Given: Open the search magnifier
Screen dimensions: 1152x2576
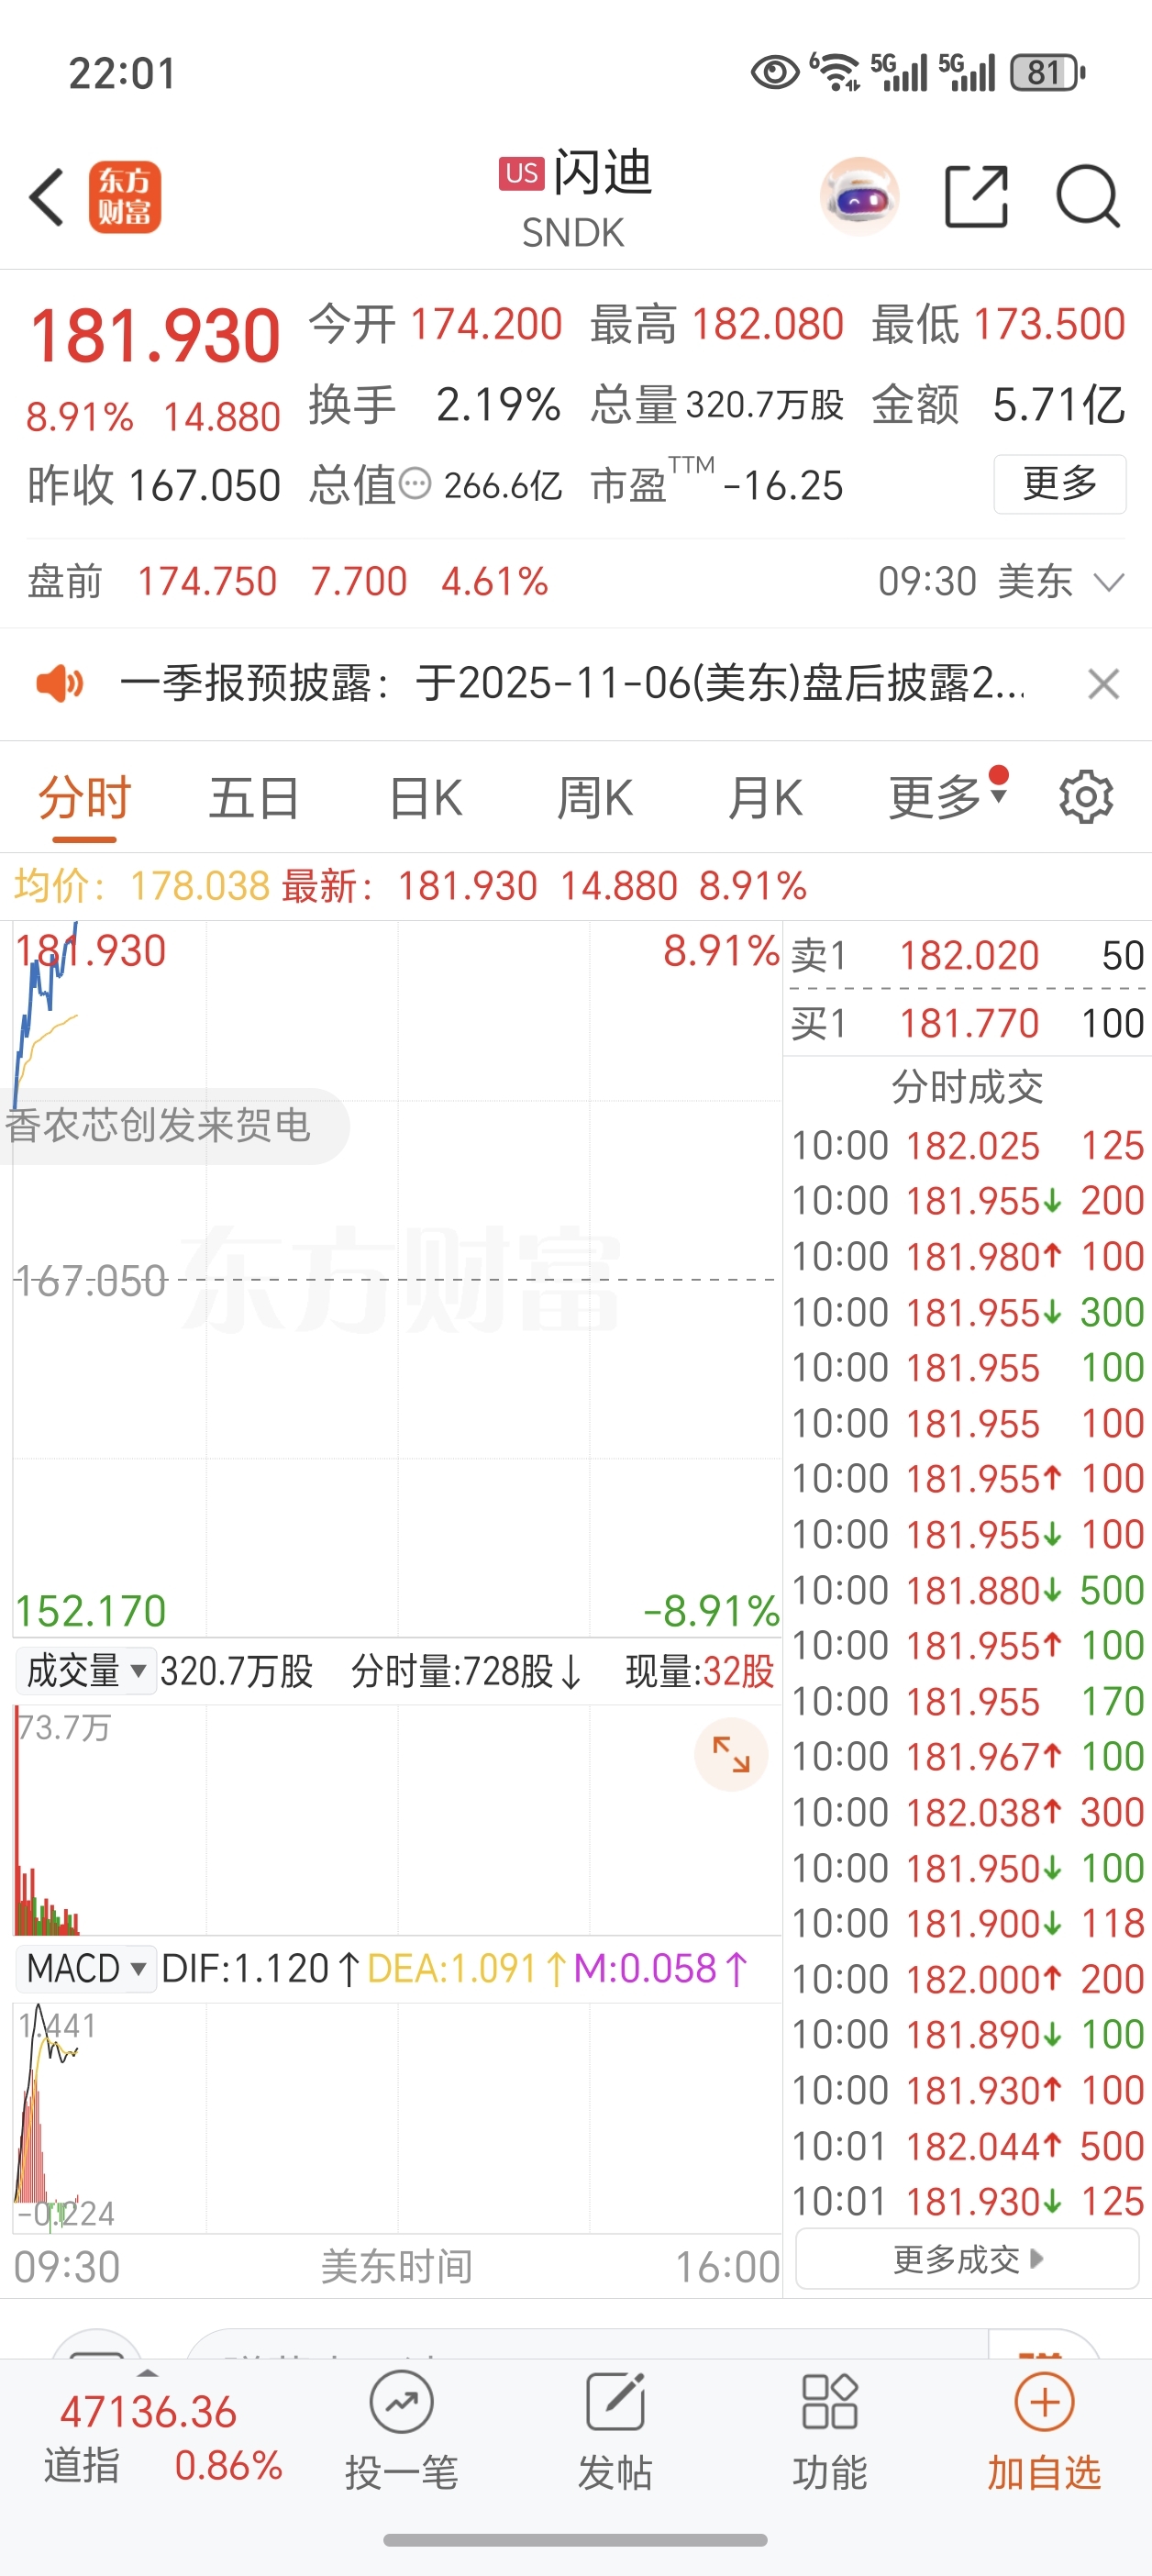Looking at the screenshot, I should 1088,196.
